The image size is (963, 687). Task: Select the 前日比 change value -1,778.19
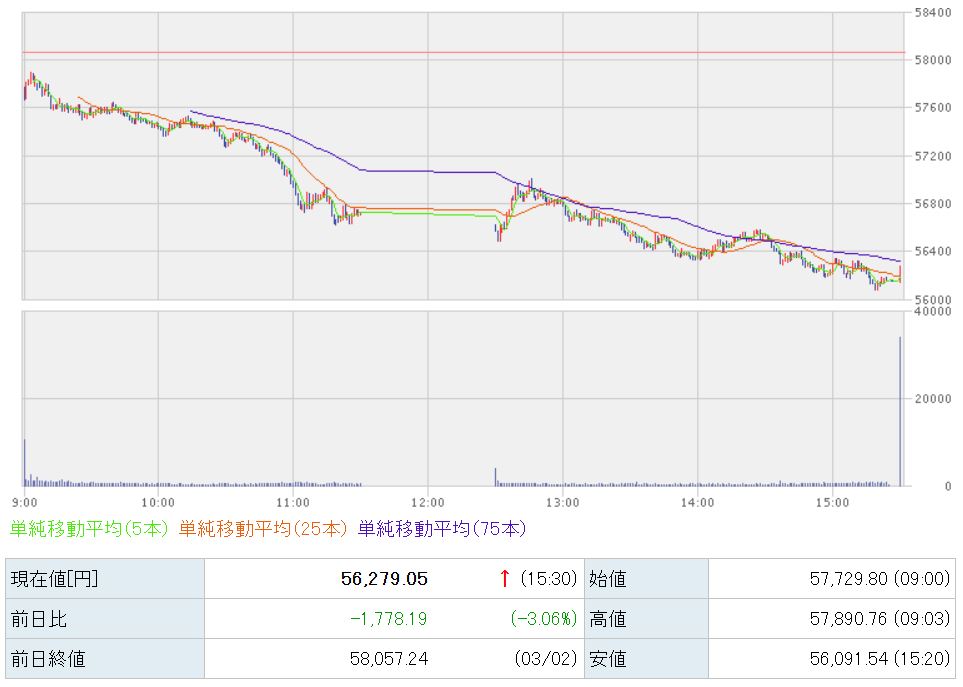click(x=388, y=619)
